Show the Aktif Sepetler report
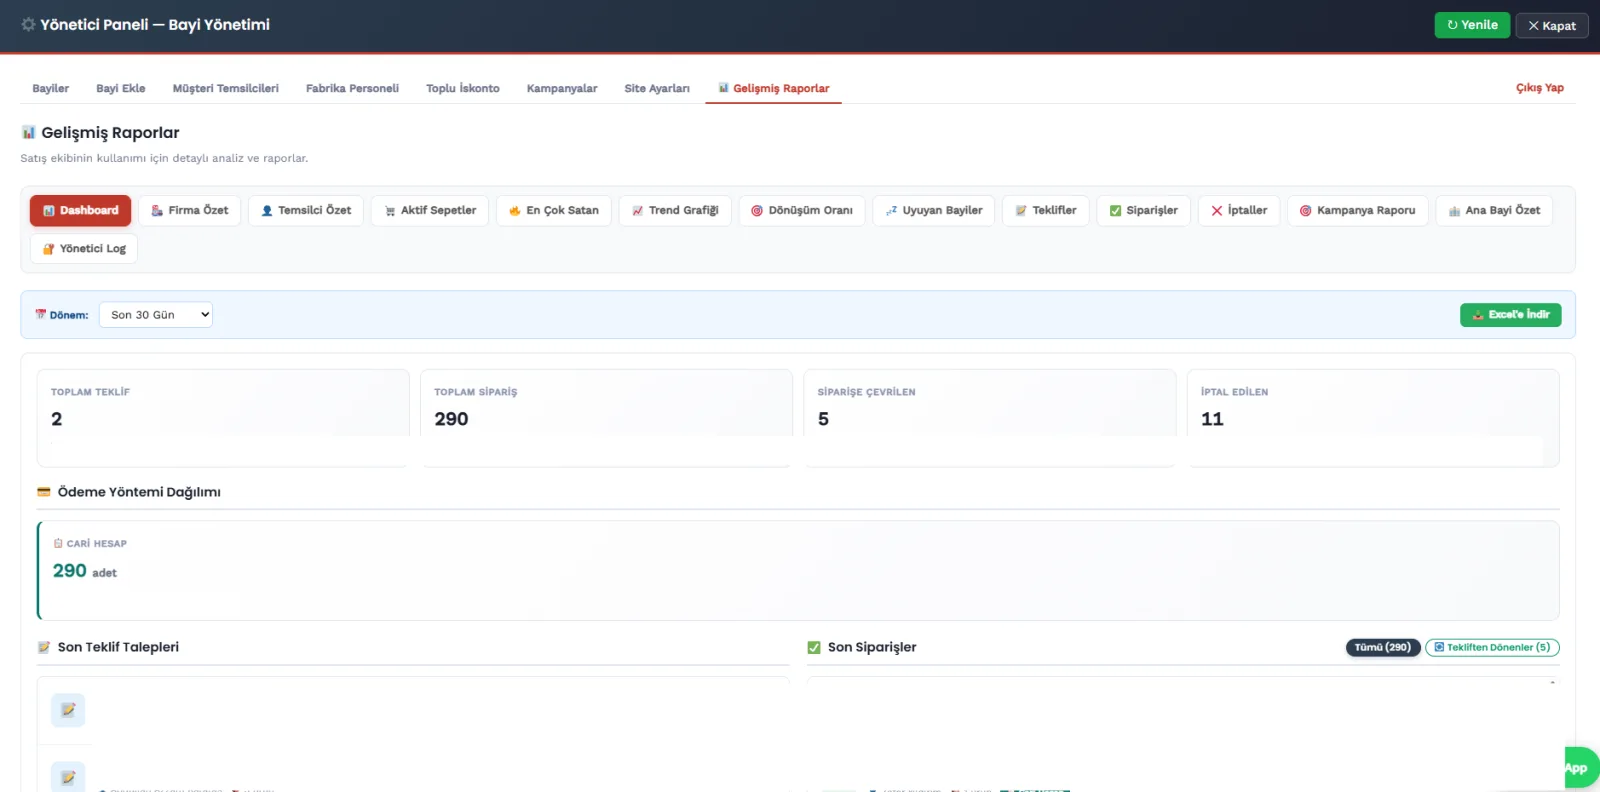This screenshot has width=1600, height=792. (x=430, y=210)
